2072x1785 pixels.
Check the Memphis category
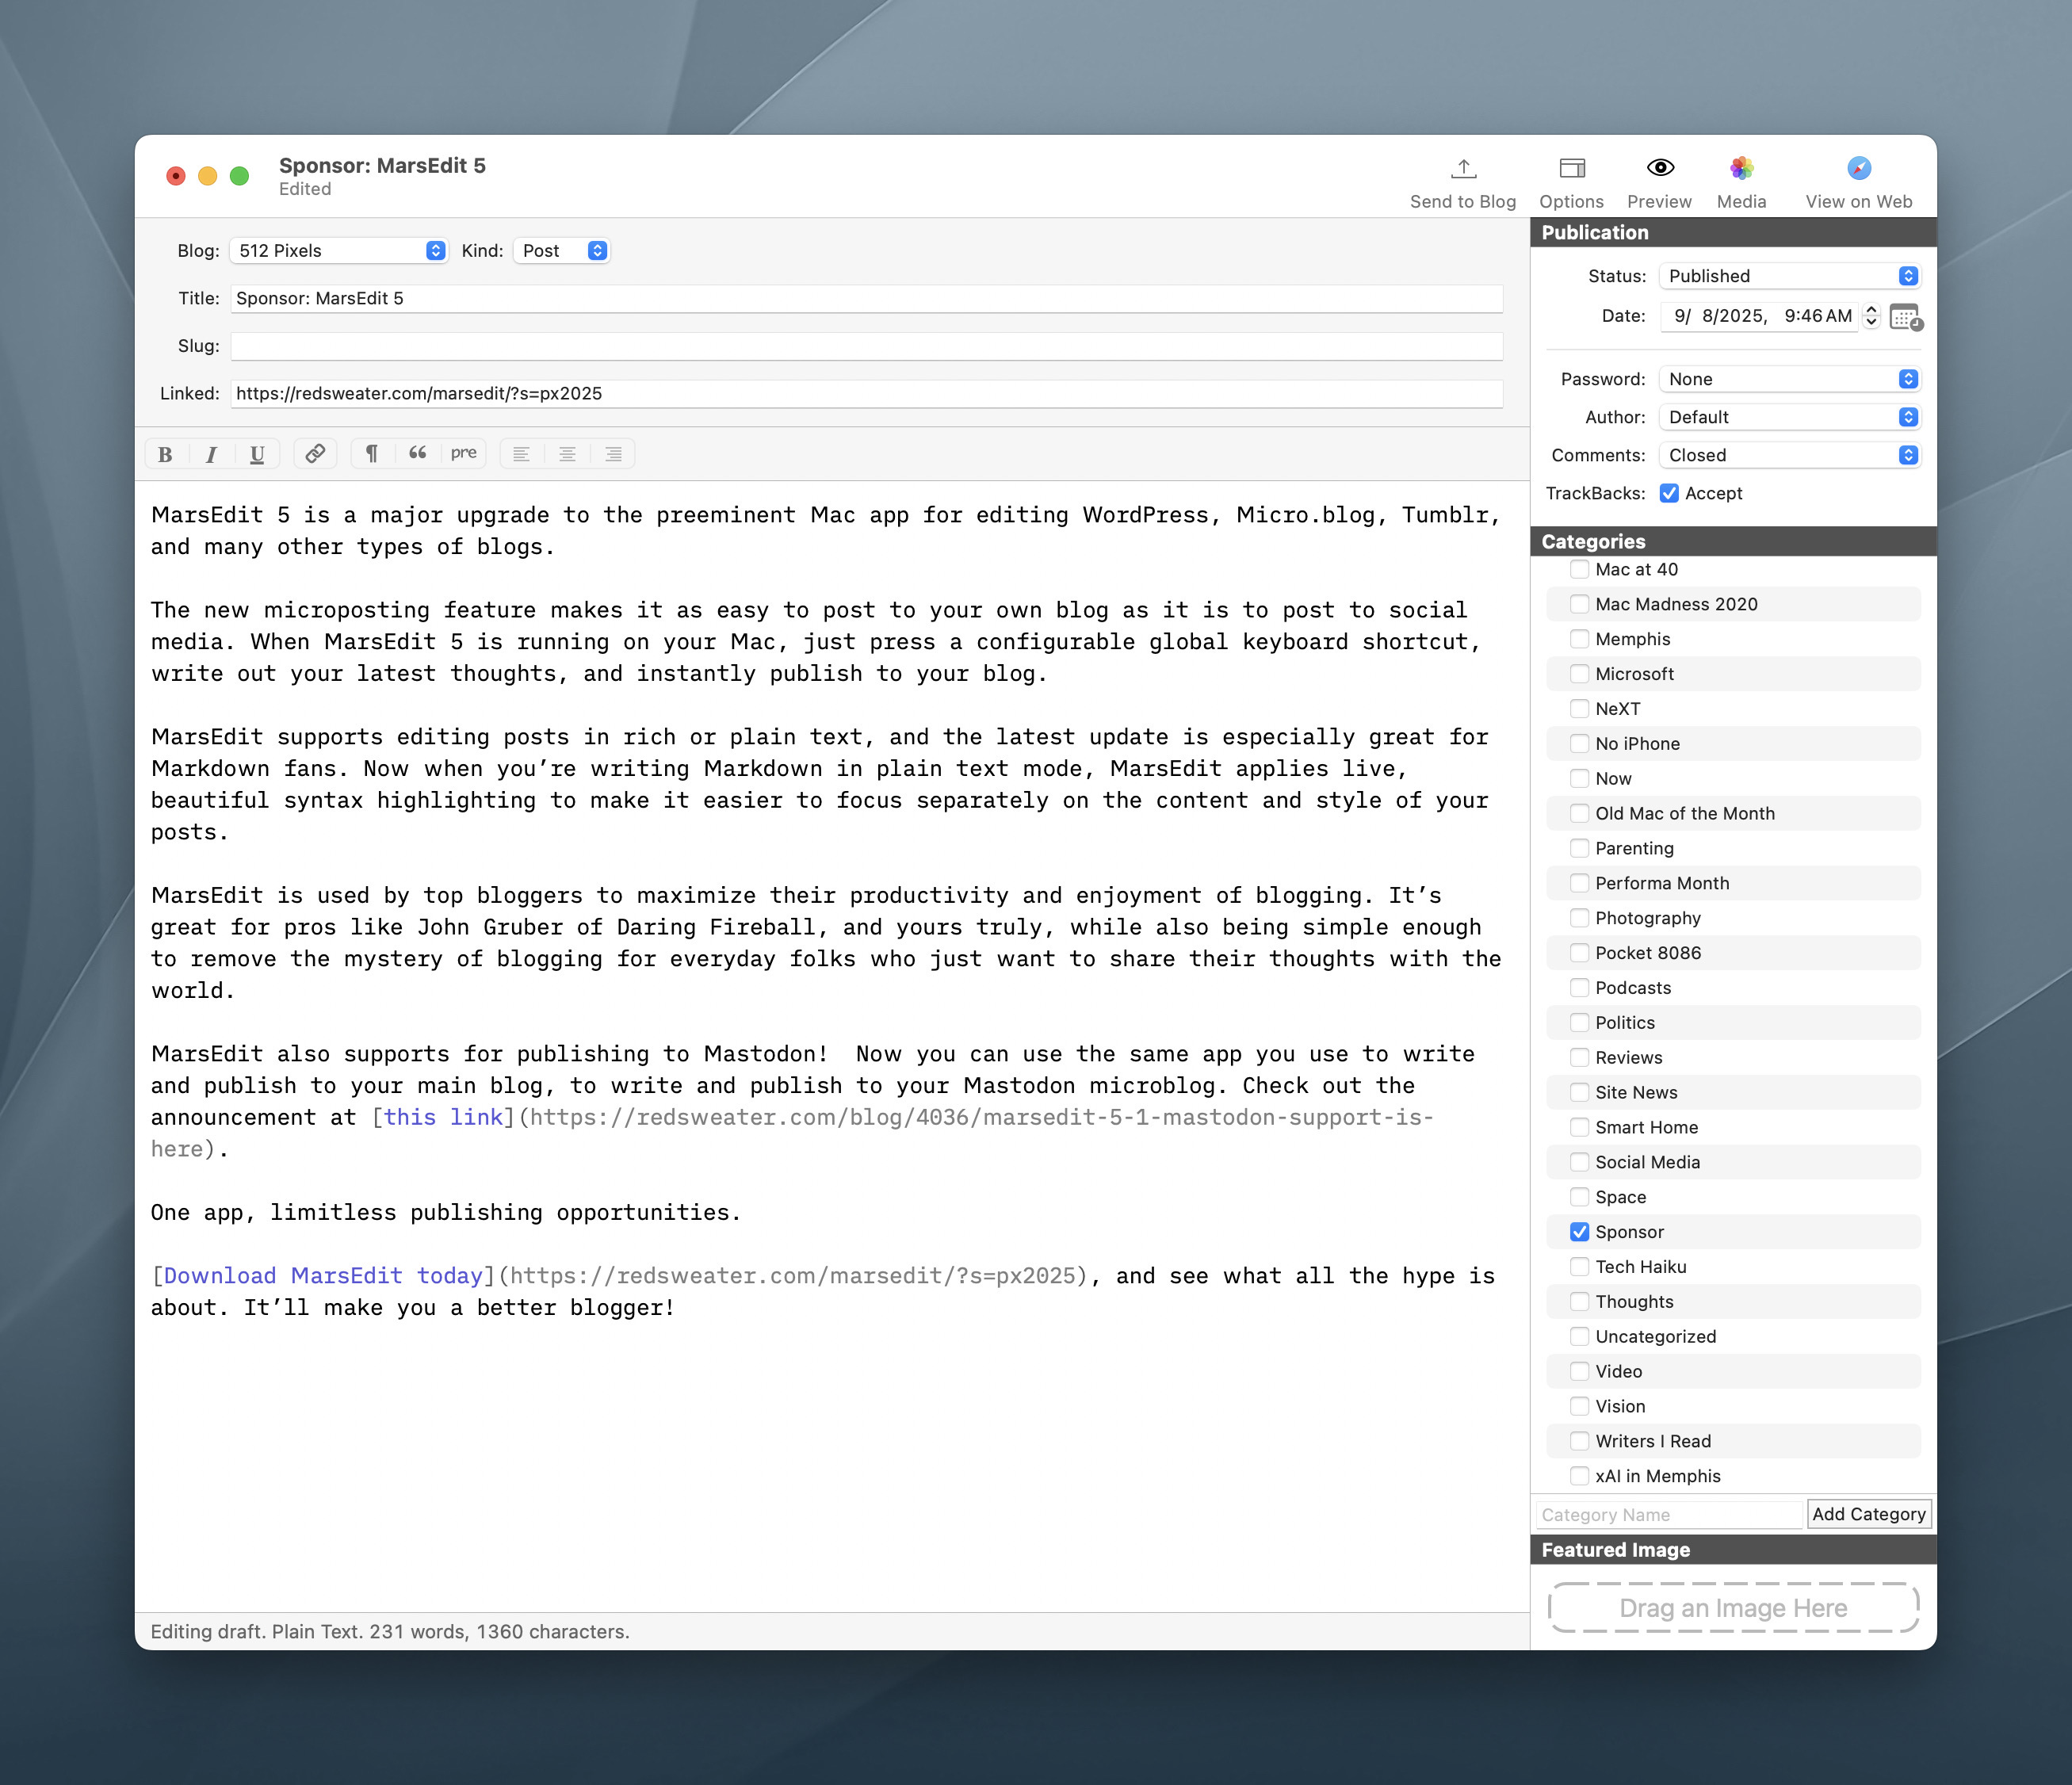point(1580,639)
